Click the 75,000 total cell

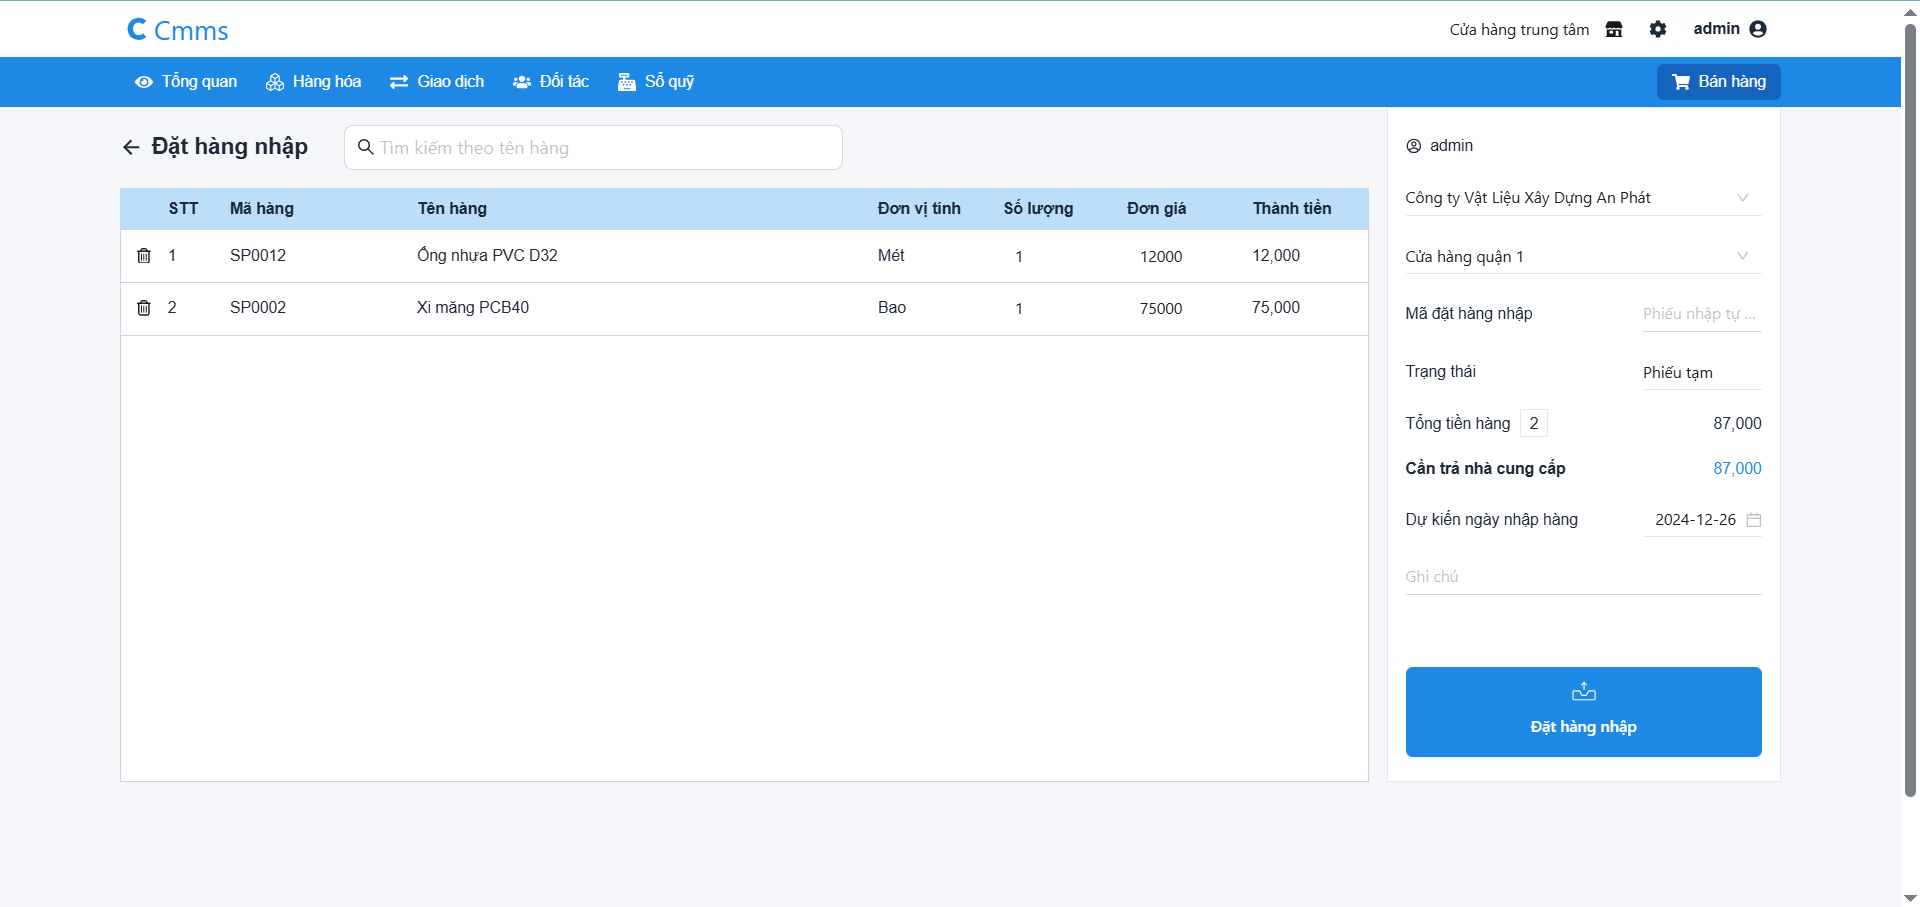tap(1276, 308)
